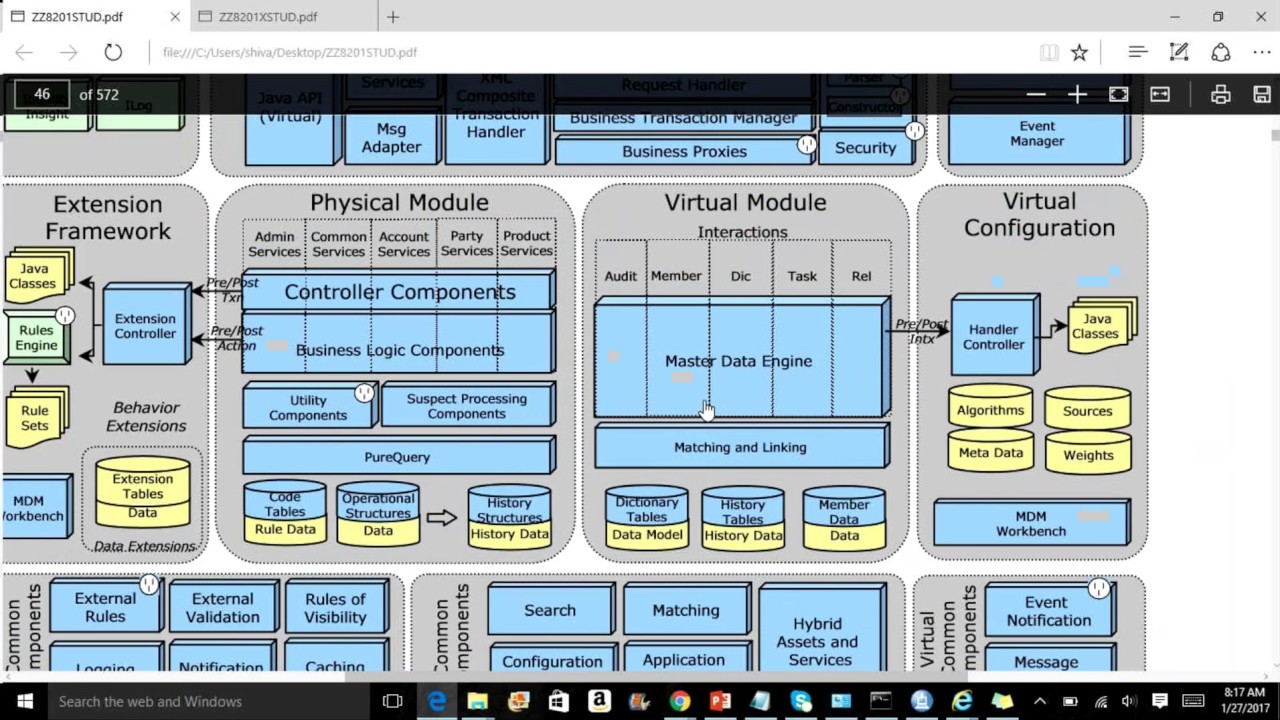Zoom in on the PDF document
This screenshot has height=720, width=1280.
(1077, 94)
